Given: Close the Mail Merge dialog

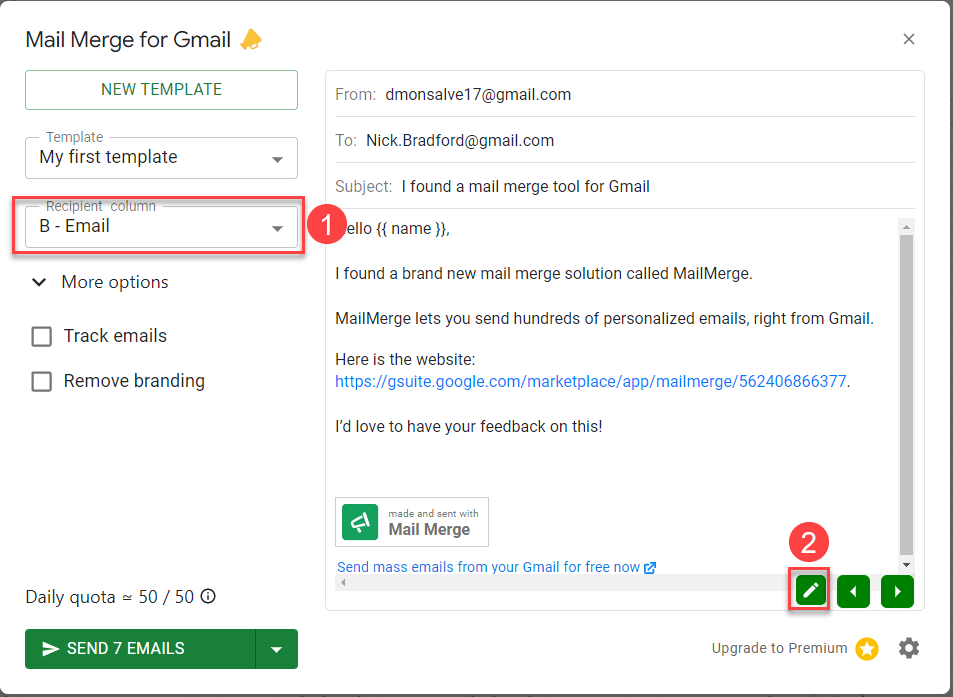Looking at the screenshot, I should tap(909, 39).
